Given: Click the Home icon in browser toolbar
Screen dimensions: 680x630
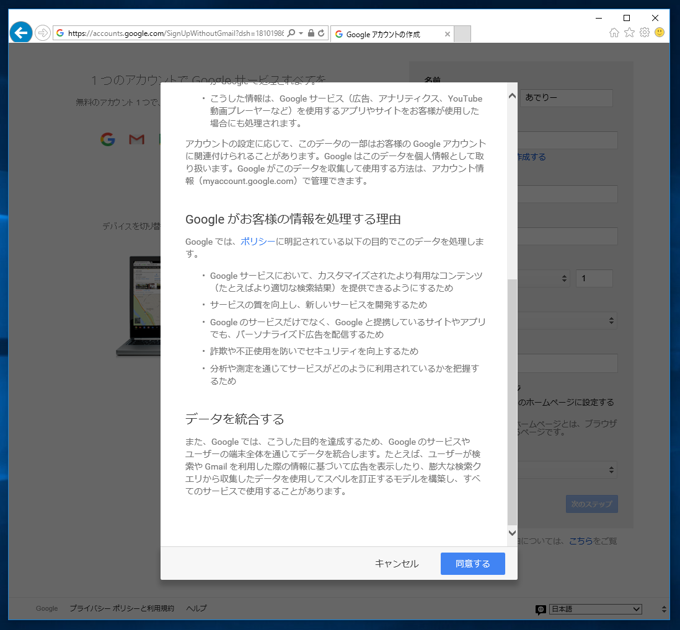Looking at the screenshot, I should (x=614, y=33).
